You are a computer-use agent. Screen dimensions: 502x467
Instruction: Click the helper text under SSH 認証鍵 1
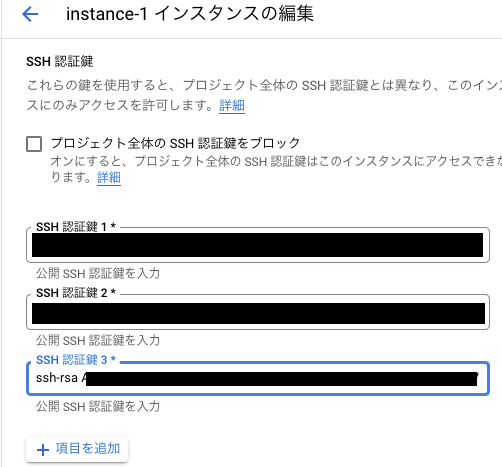(98, 273)
